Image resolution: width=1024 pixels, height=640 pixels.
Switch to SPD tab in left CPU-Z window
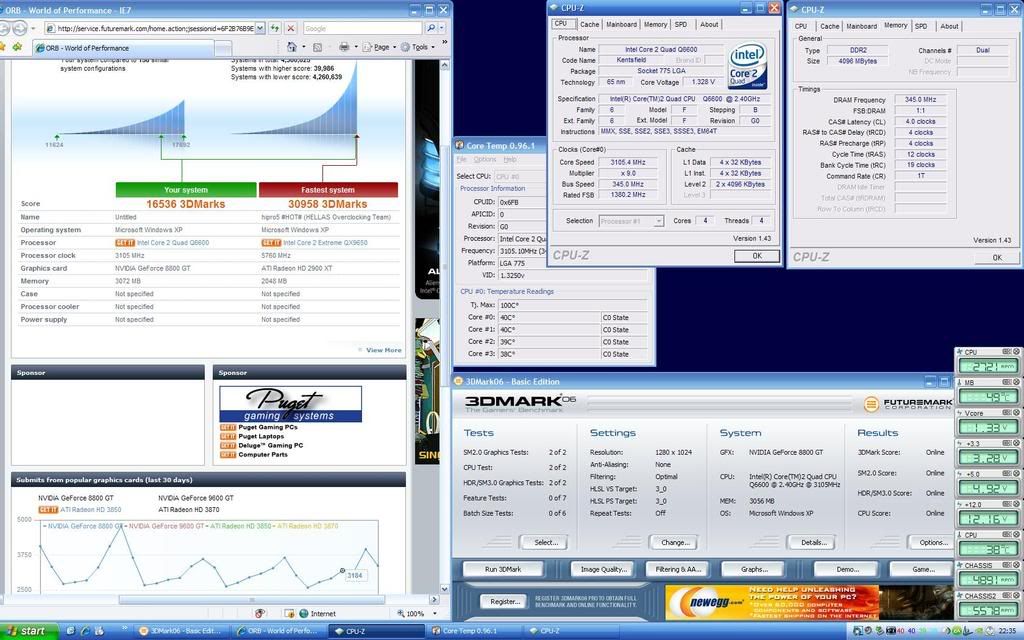pos(681,24)
